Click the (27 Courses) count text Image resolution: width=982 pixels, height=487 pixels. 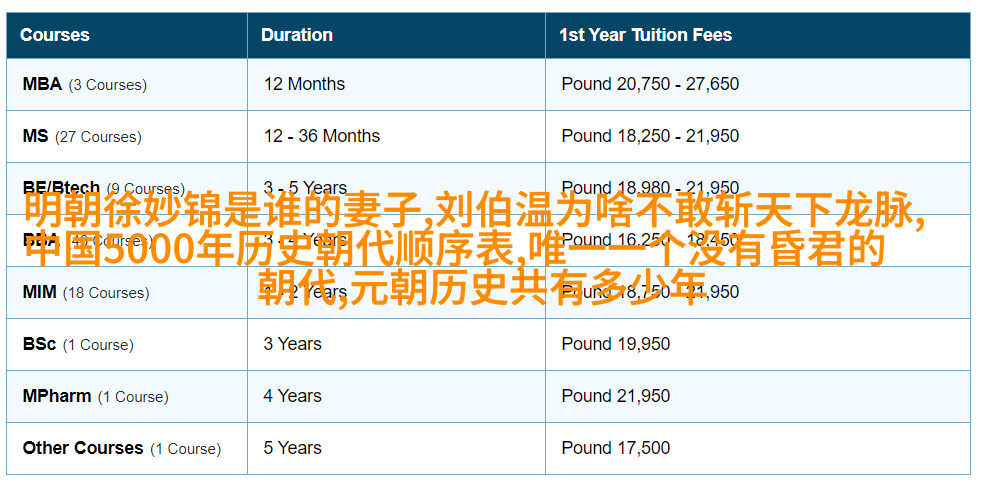(x=98, y=136)
